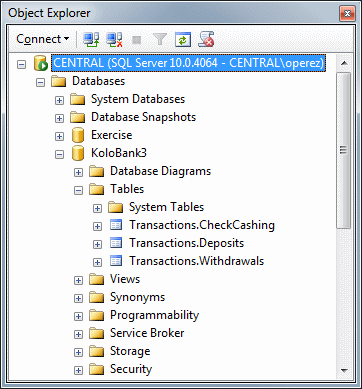The width and height of the screenshot is (362, 389).
Task: Click the Filter funnel icon
Action: coord(160,40)
